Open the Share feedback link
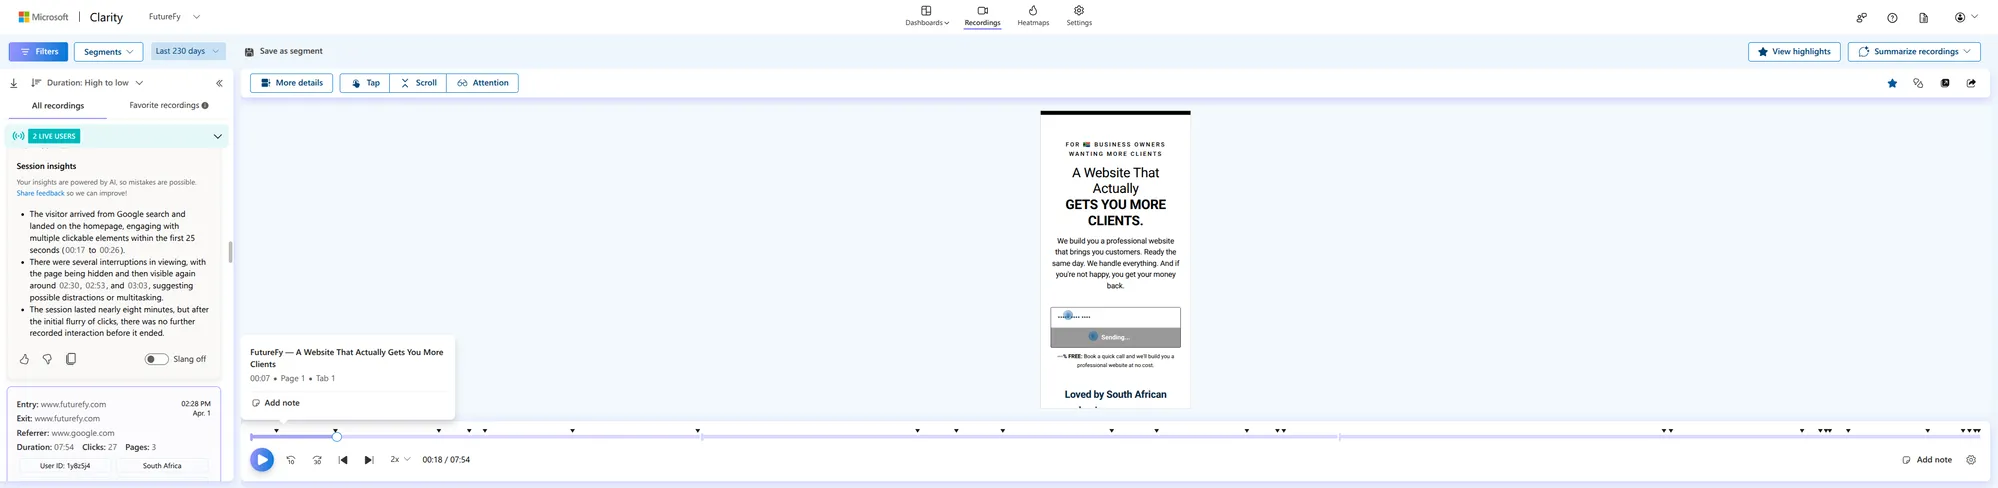 pos(40,193)
